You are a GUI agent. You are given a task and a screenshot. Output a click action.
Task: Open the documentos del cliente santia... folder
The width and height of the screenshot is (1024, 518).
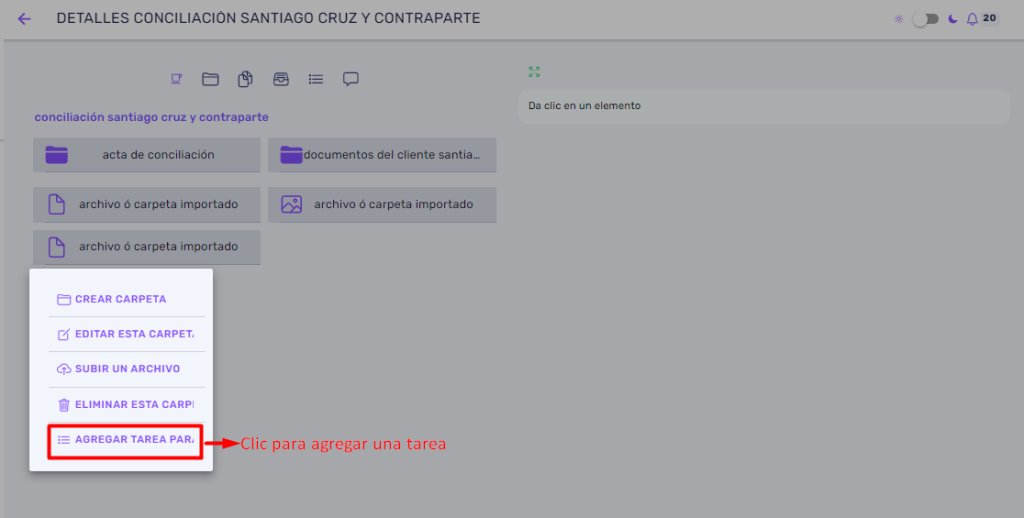[382, 155]
